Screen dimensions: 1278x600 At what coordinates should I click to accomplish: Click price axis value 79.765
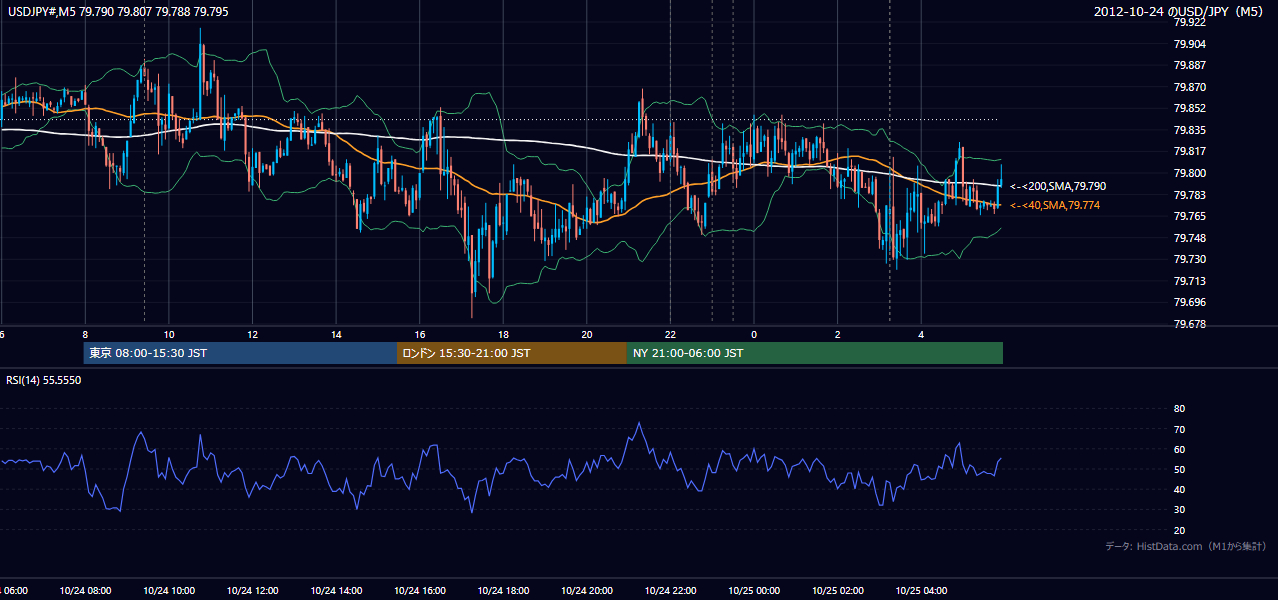coord(1189,216)
